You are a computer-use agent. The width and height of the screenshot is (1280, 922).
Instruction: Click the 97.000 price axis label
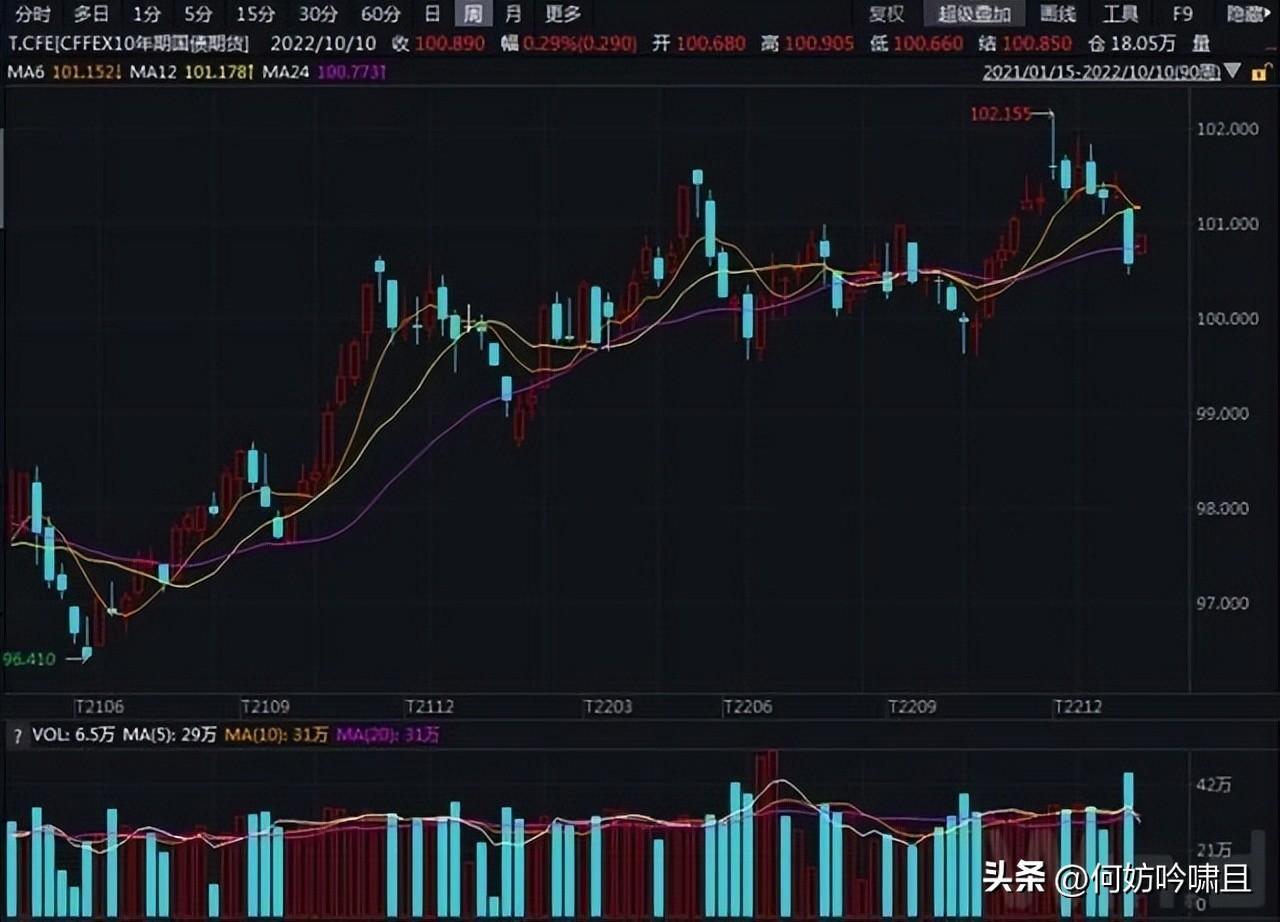1222,603
